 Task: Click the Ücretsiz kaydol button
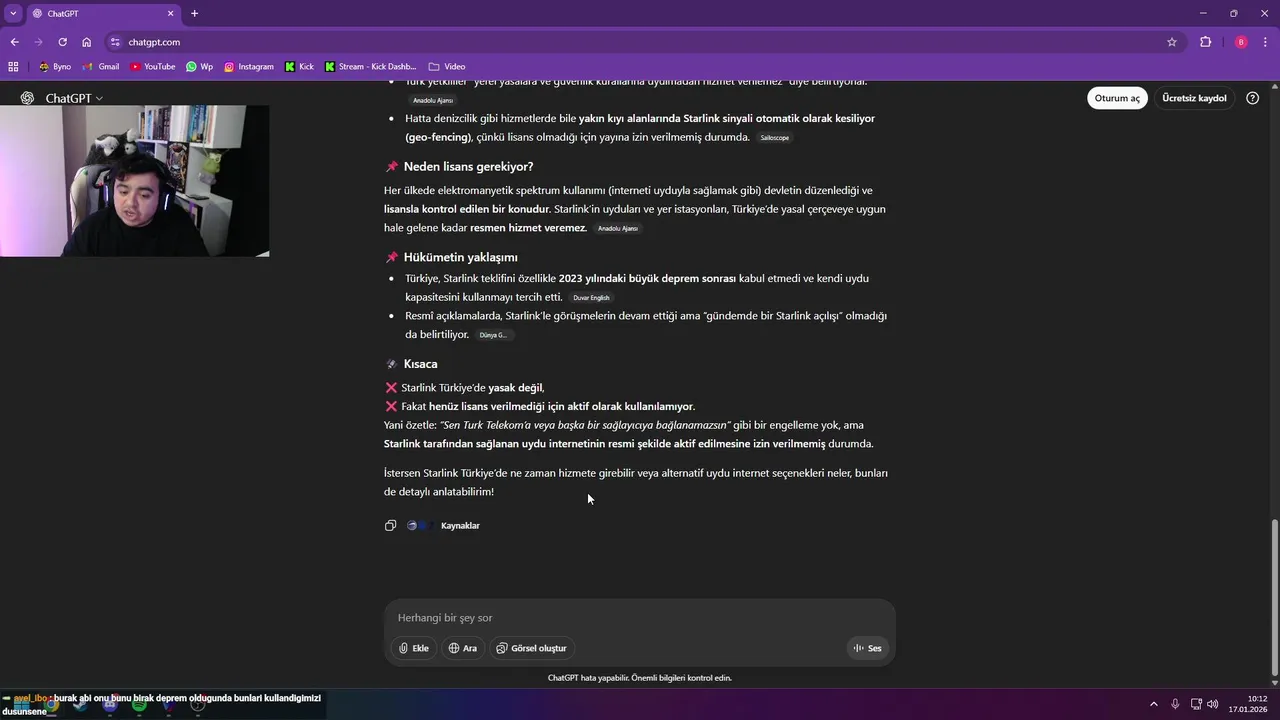(1194, 98)
